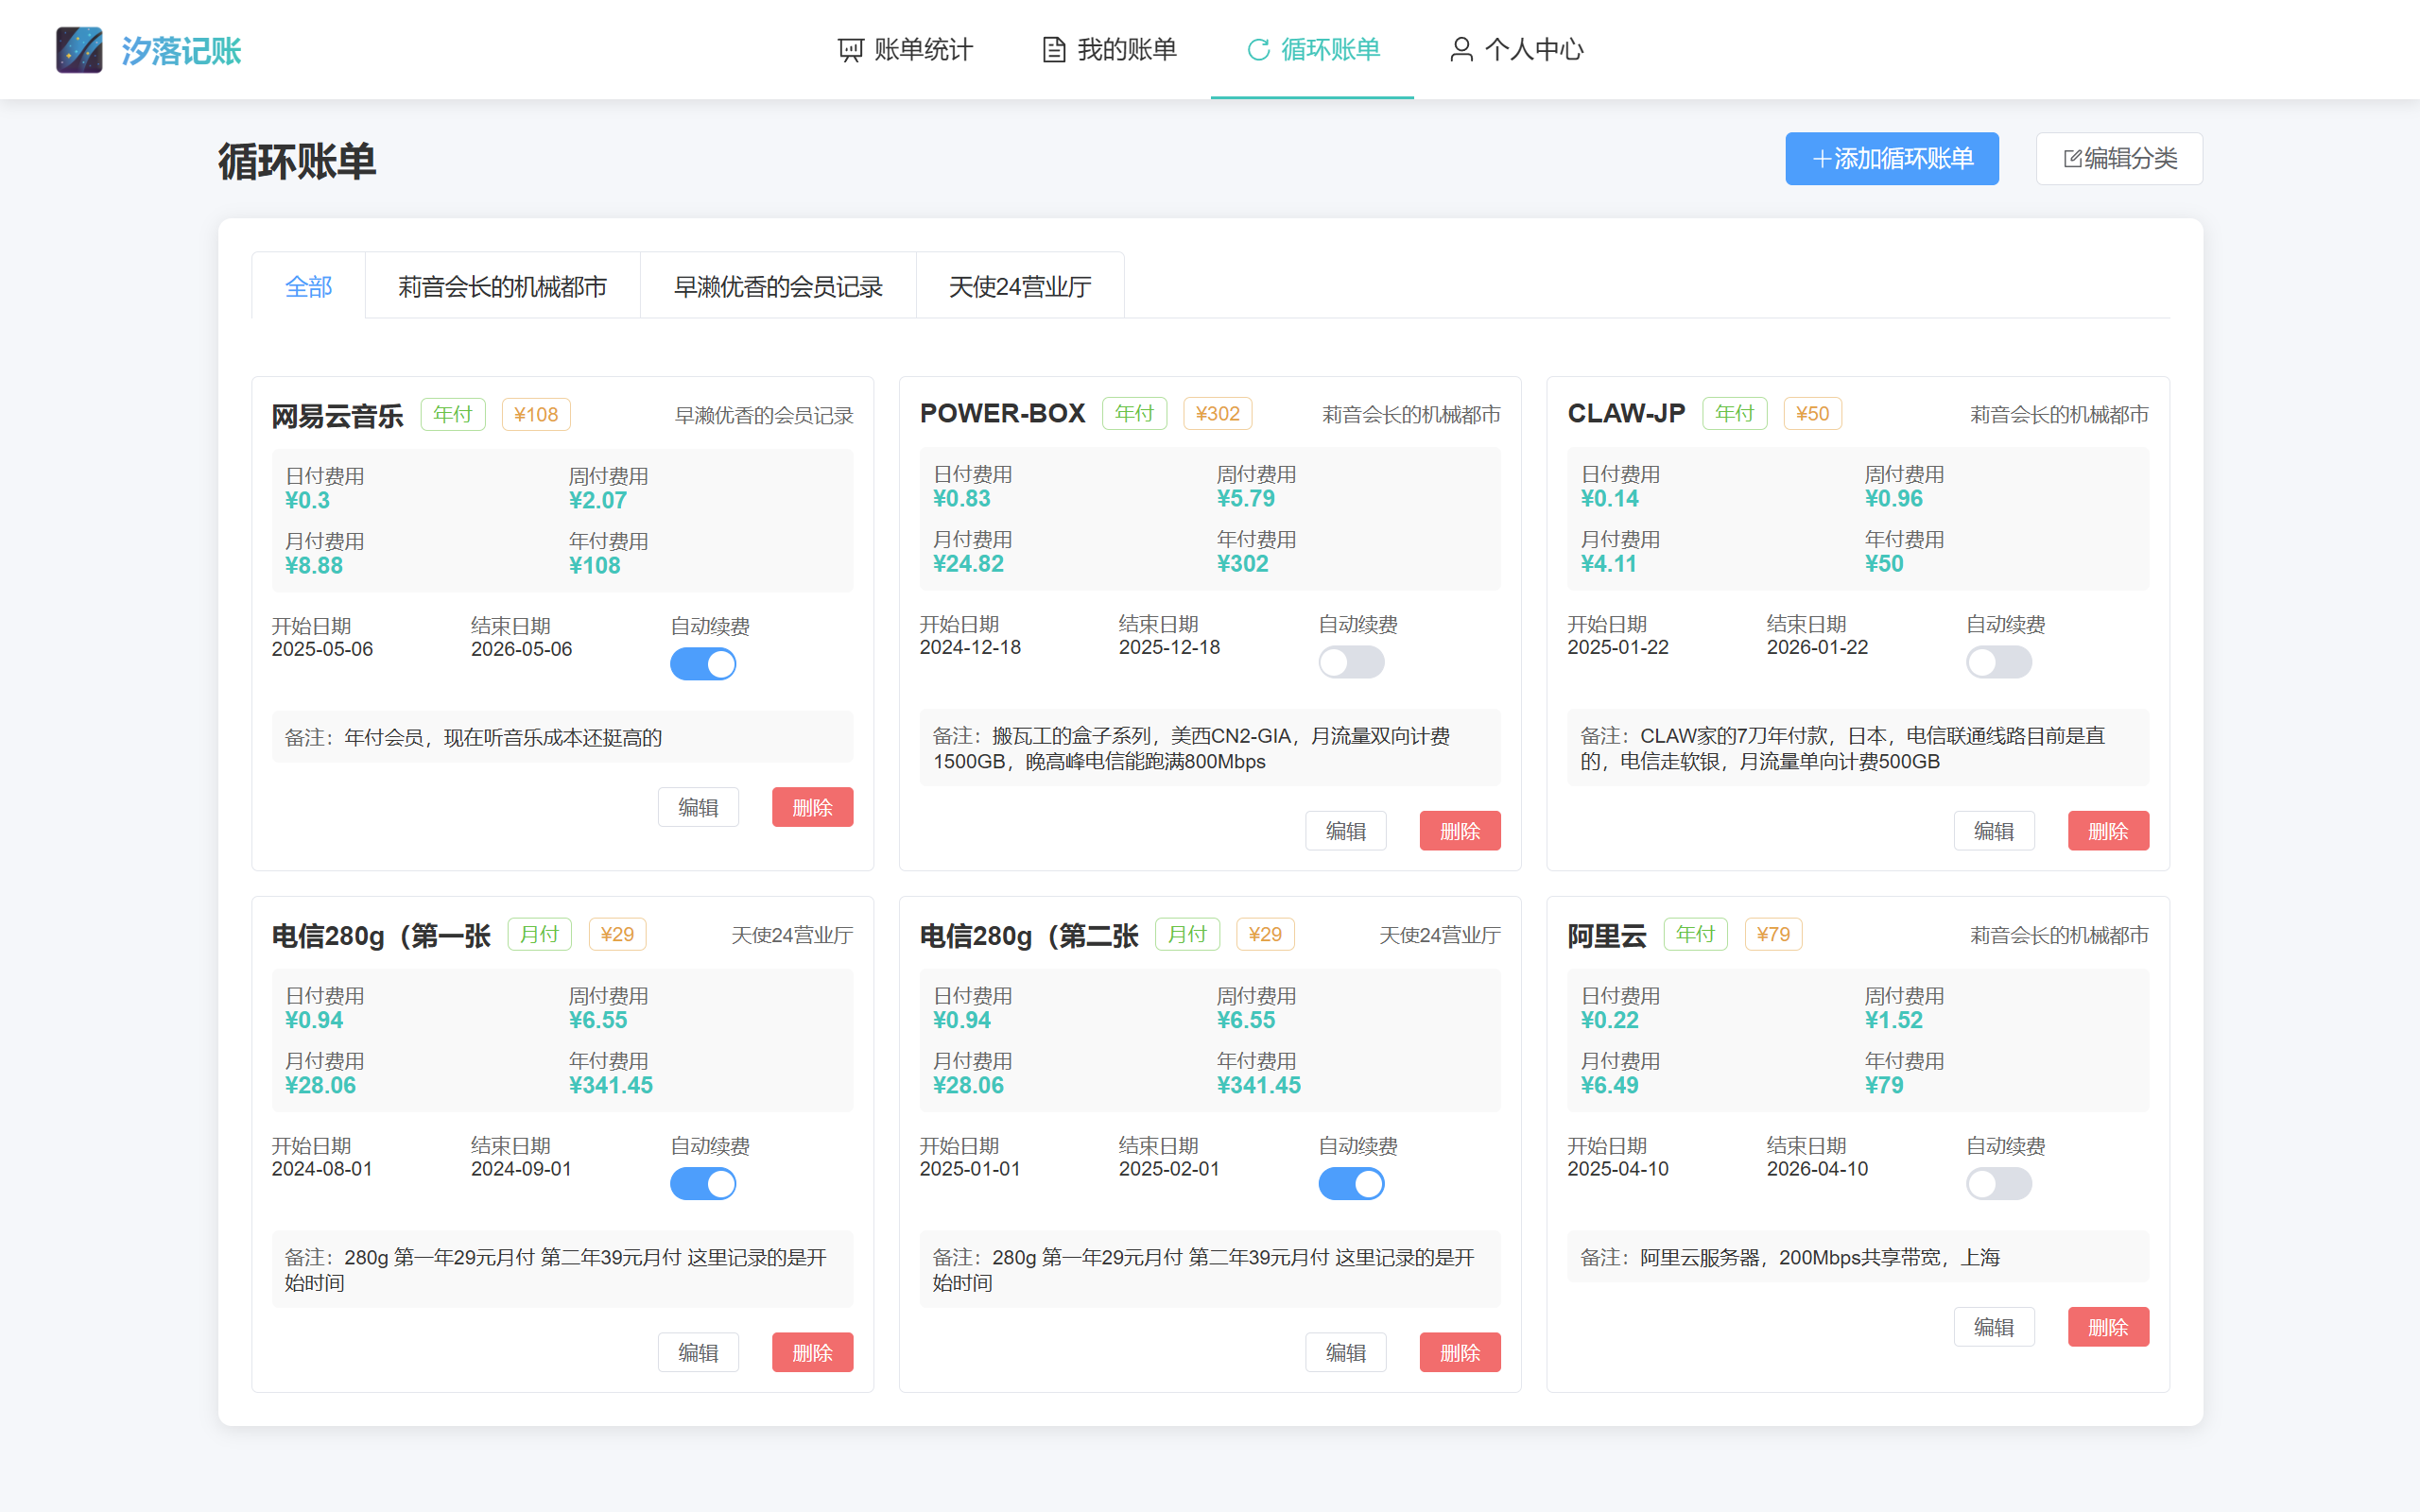Image resolution: width=2420 pixels, height=1512 pixels.
Task: Enable auto-renew for 阿里云
Action: (1999, 1184)
